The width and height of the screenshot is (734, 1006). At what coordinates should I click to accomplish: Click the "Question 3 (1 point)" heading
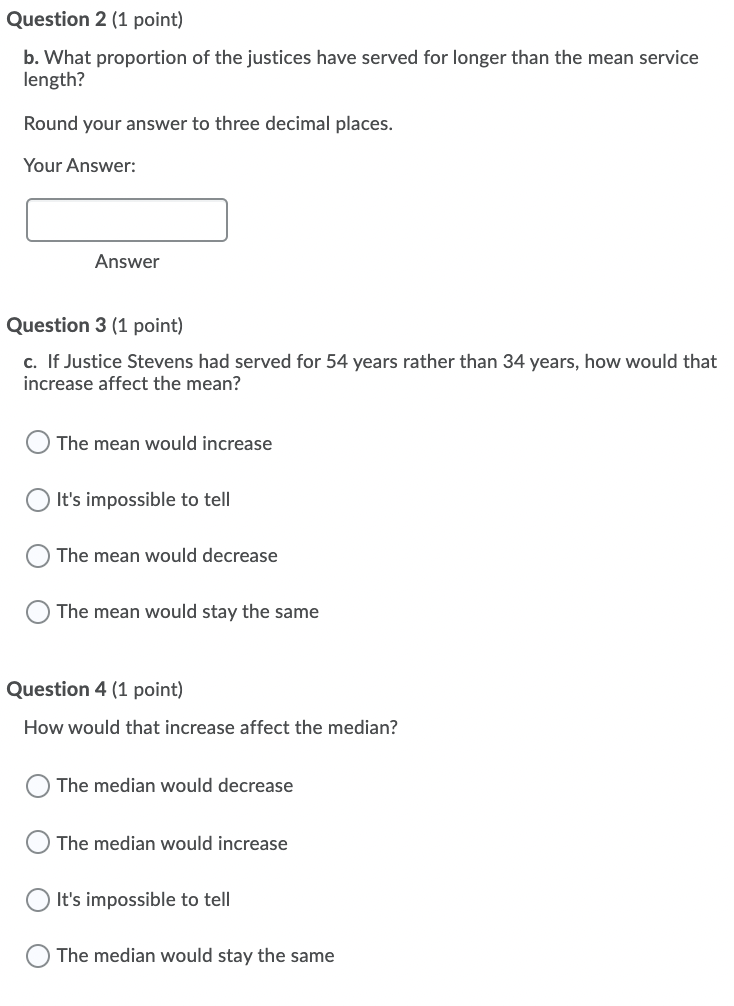95,324
